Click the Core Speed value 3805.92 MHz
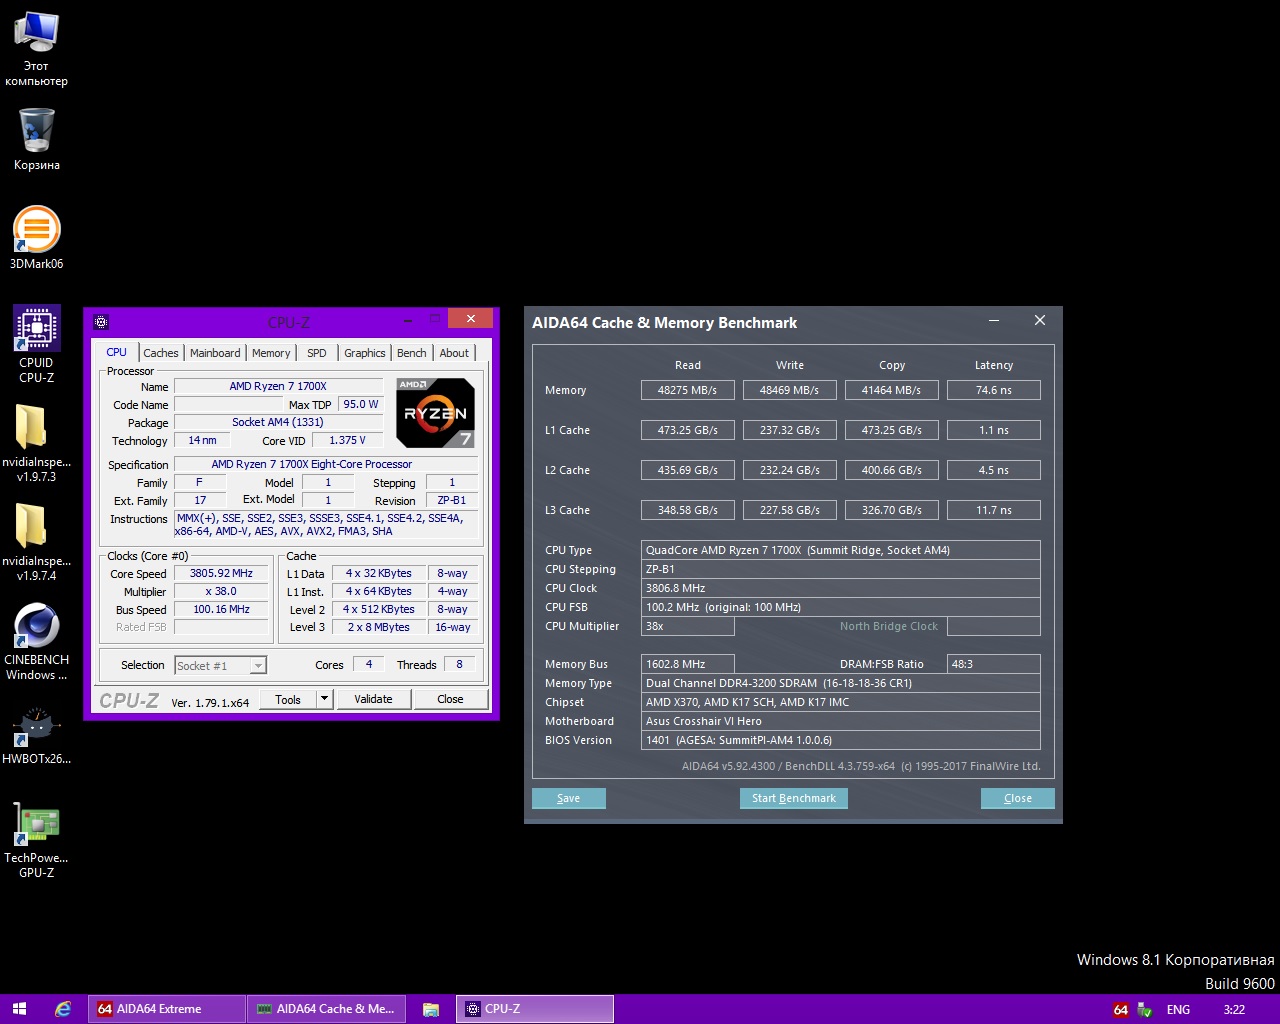This screenshot has height=1024, width=1280. [221, 574]
